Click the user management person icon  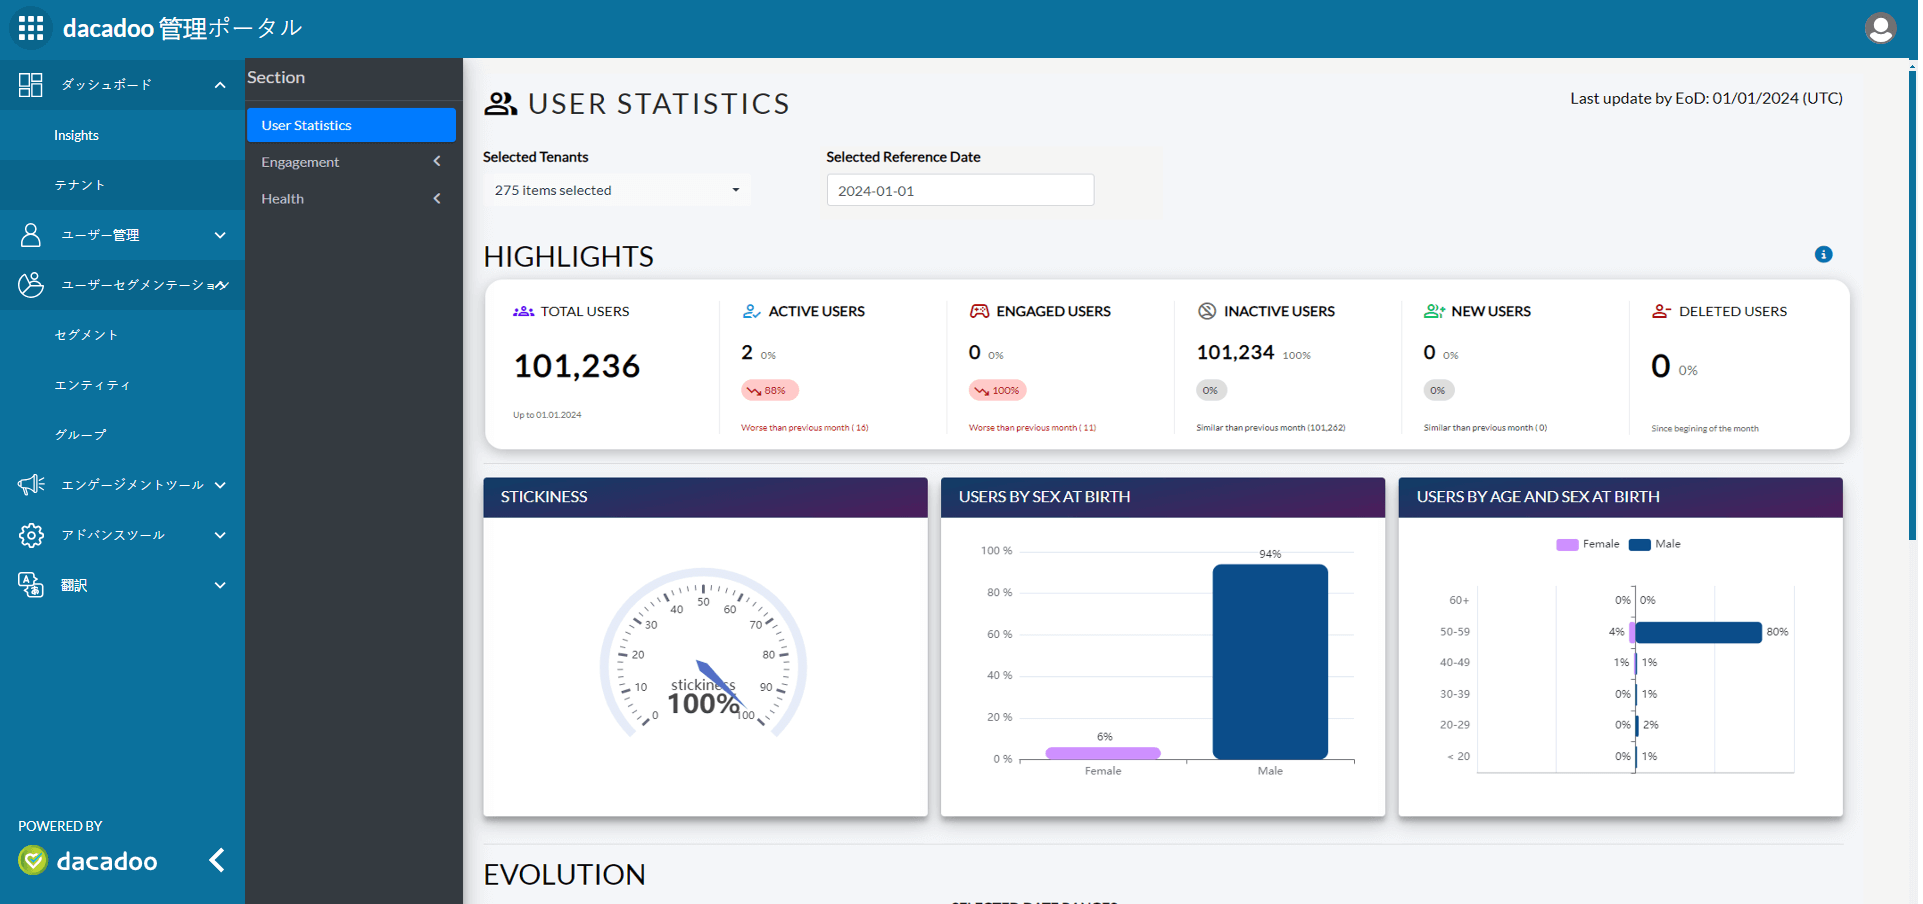pos(31,235)
